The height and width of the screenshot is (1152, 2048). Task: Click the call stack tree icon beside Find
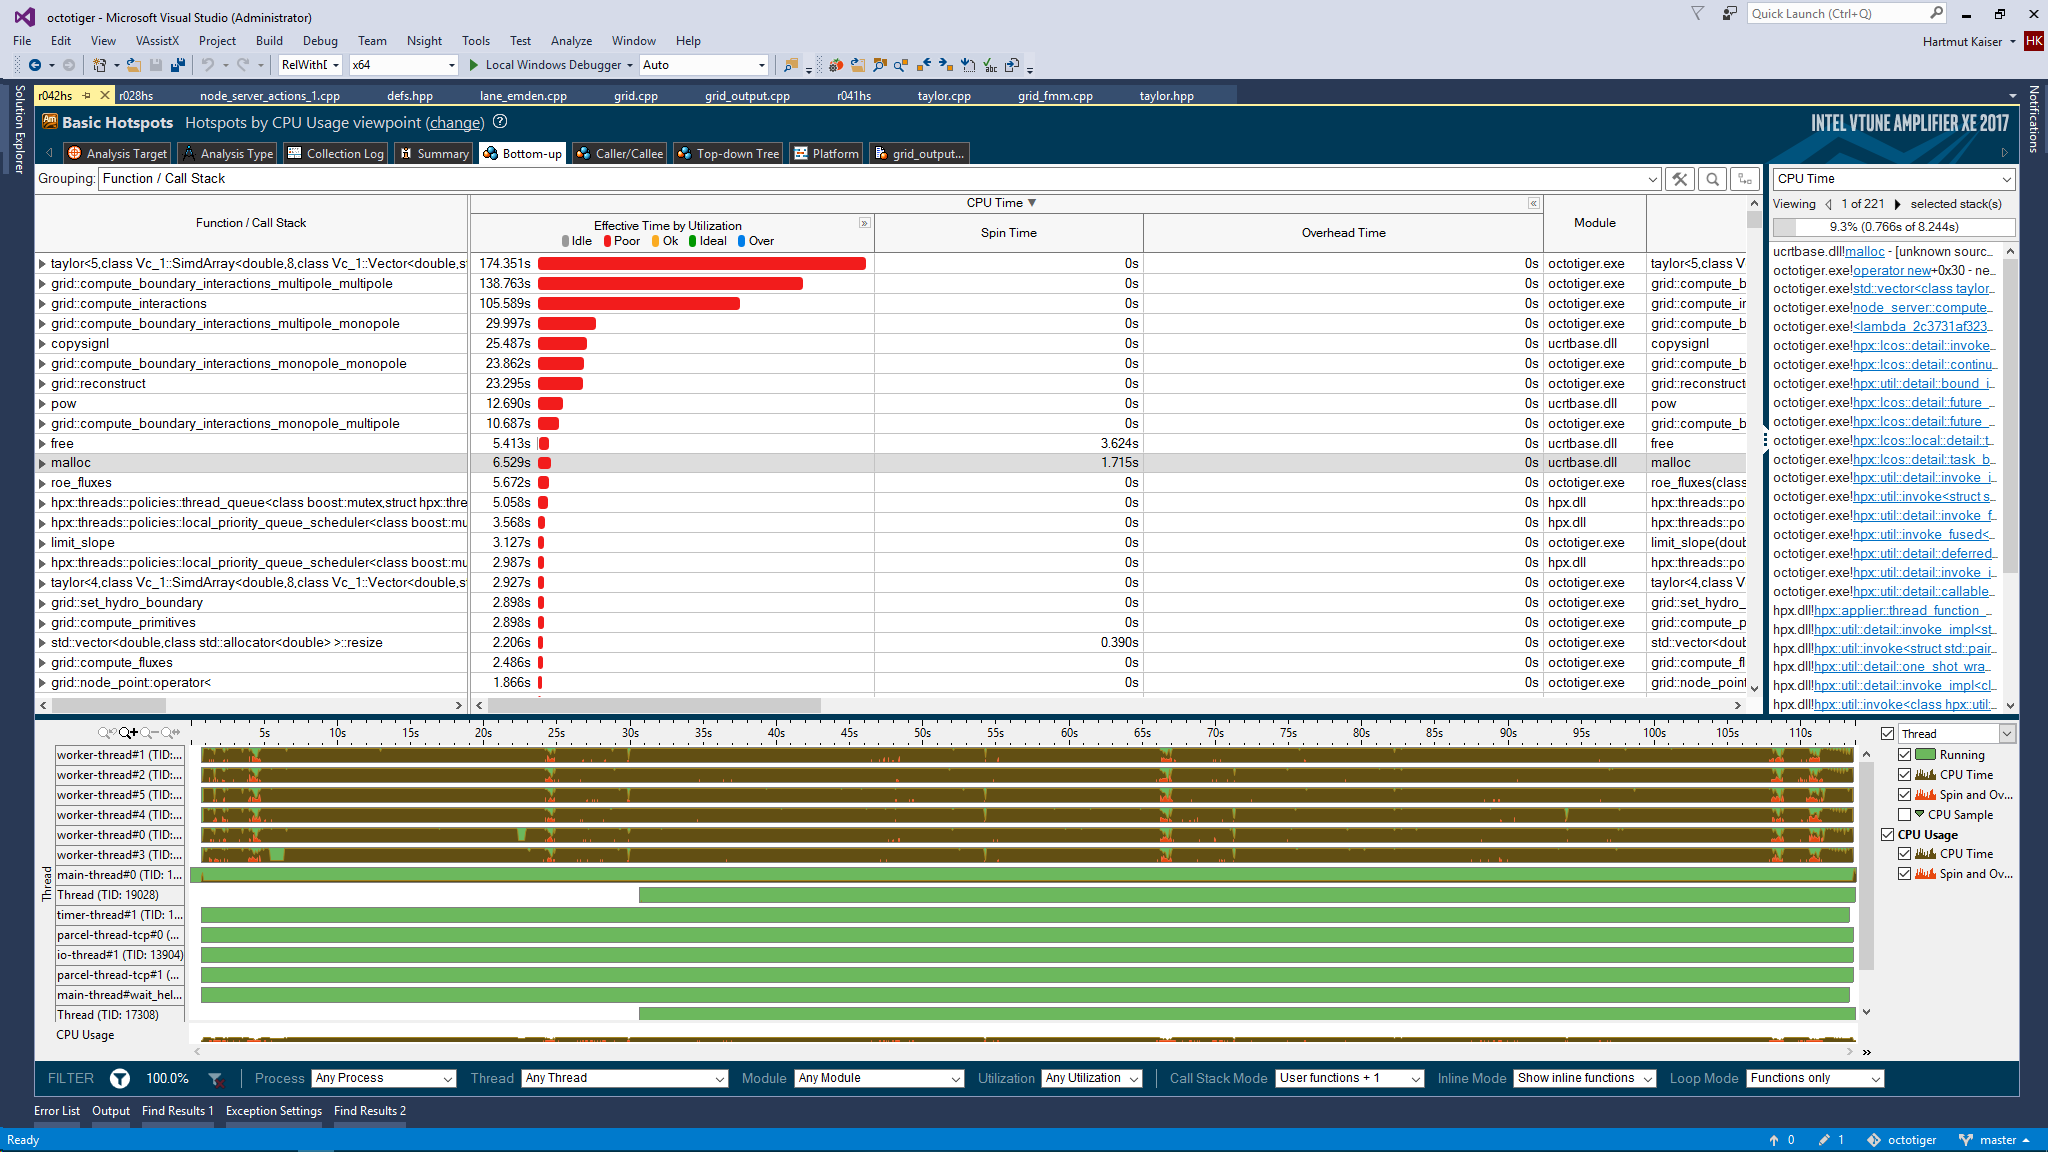[x=1745, y=179]
